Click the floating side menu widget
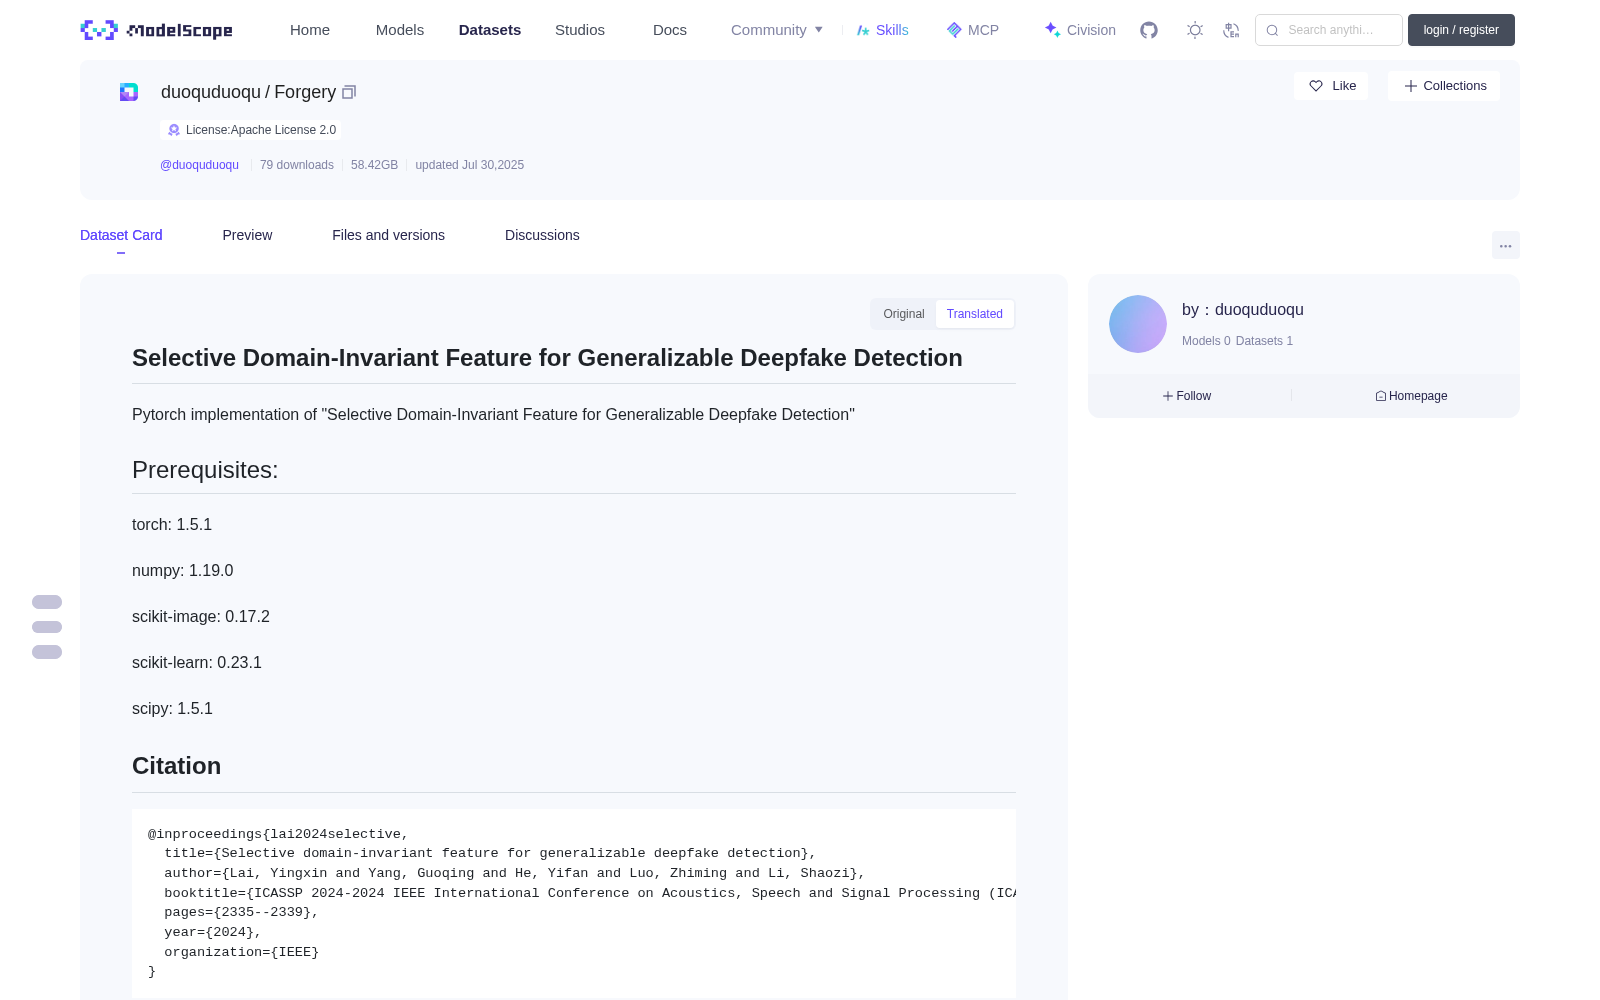Image resolution: width=1600 pixels, height=1000 pixels. click(47, 627)
